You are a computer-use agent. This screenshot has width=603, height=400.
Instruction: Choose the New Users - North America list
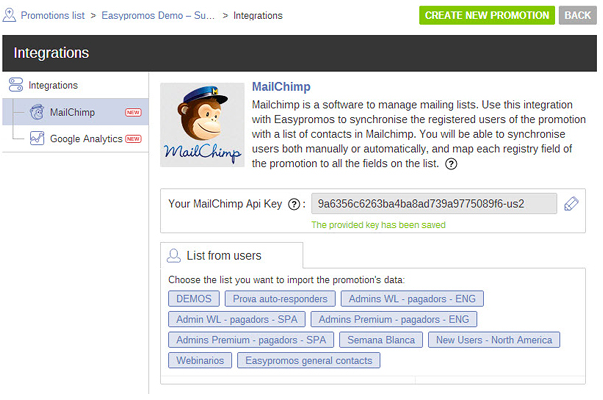(x=494, y=340)
